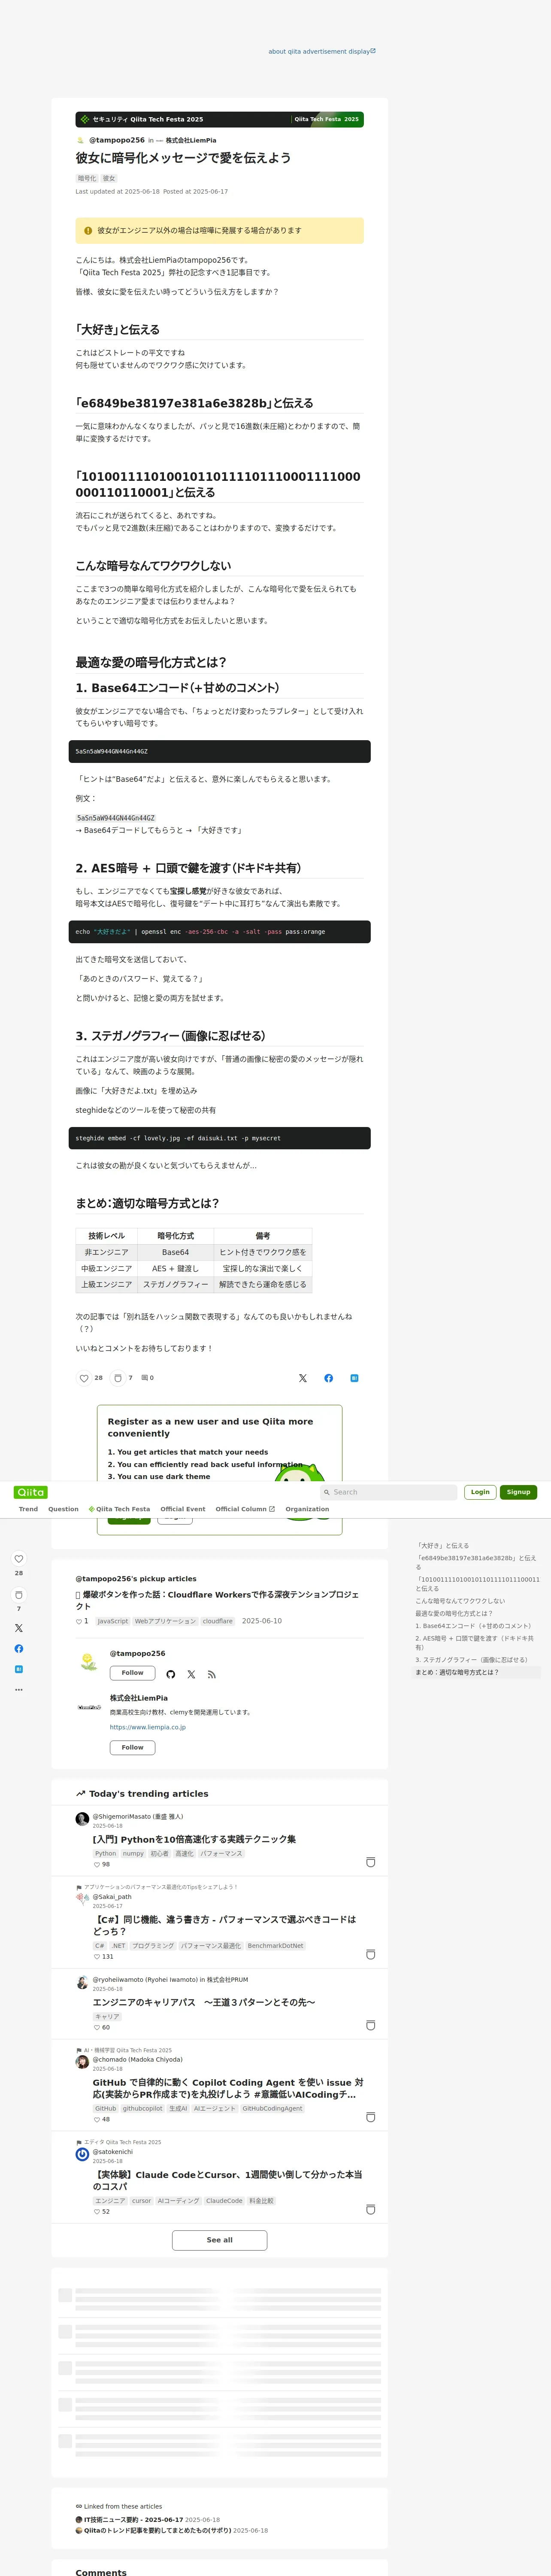Screen dimensions: 551x2576
Task: Click ShigemoriMasato's author avatar
Action: click(82, 1819)
